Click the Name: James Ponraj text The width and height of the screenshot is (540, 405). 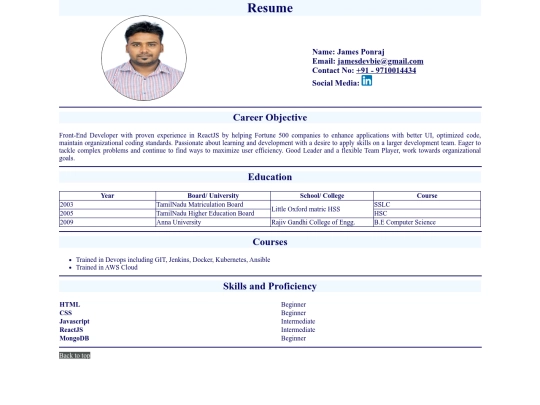(348, 52)
